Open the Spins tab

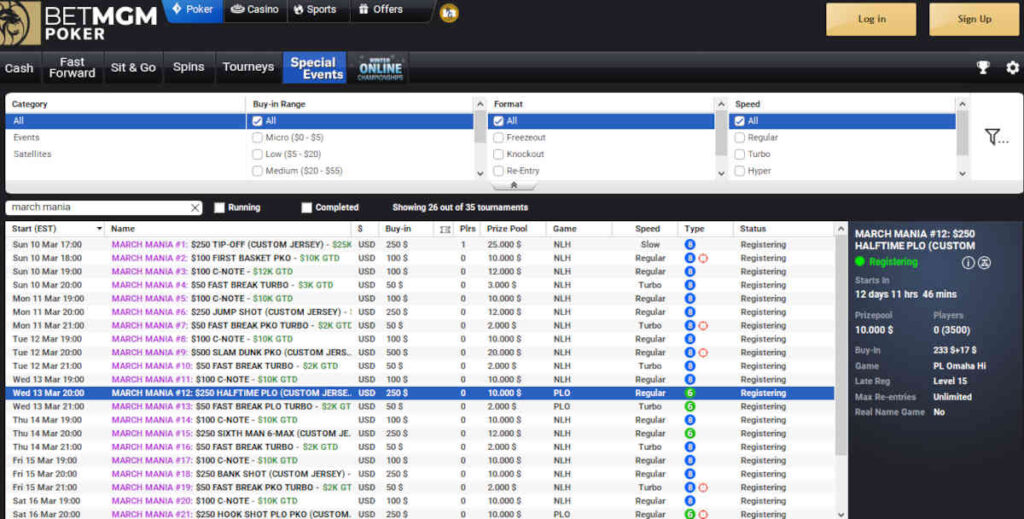pyautogui.click(x=189, y=68)
